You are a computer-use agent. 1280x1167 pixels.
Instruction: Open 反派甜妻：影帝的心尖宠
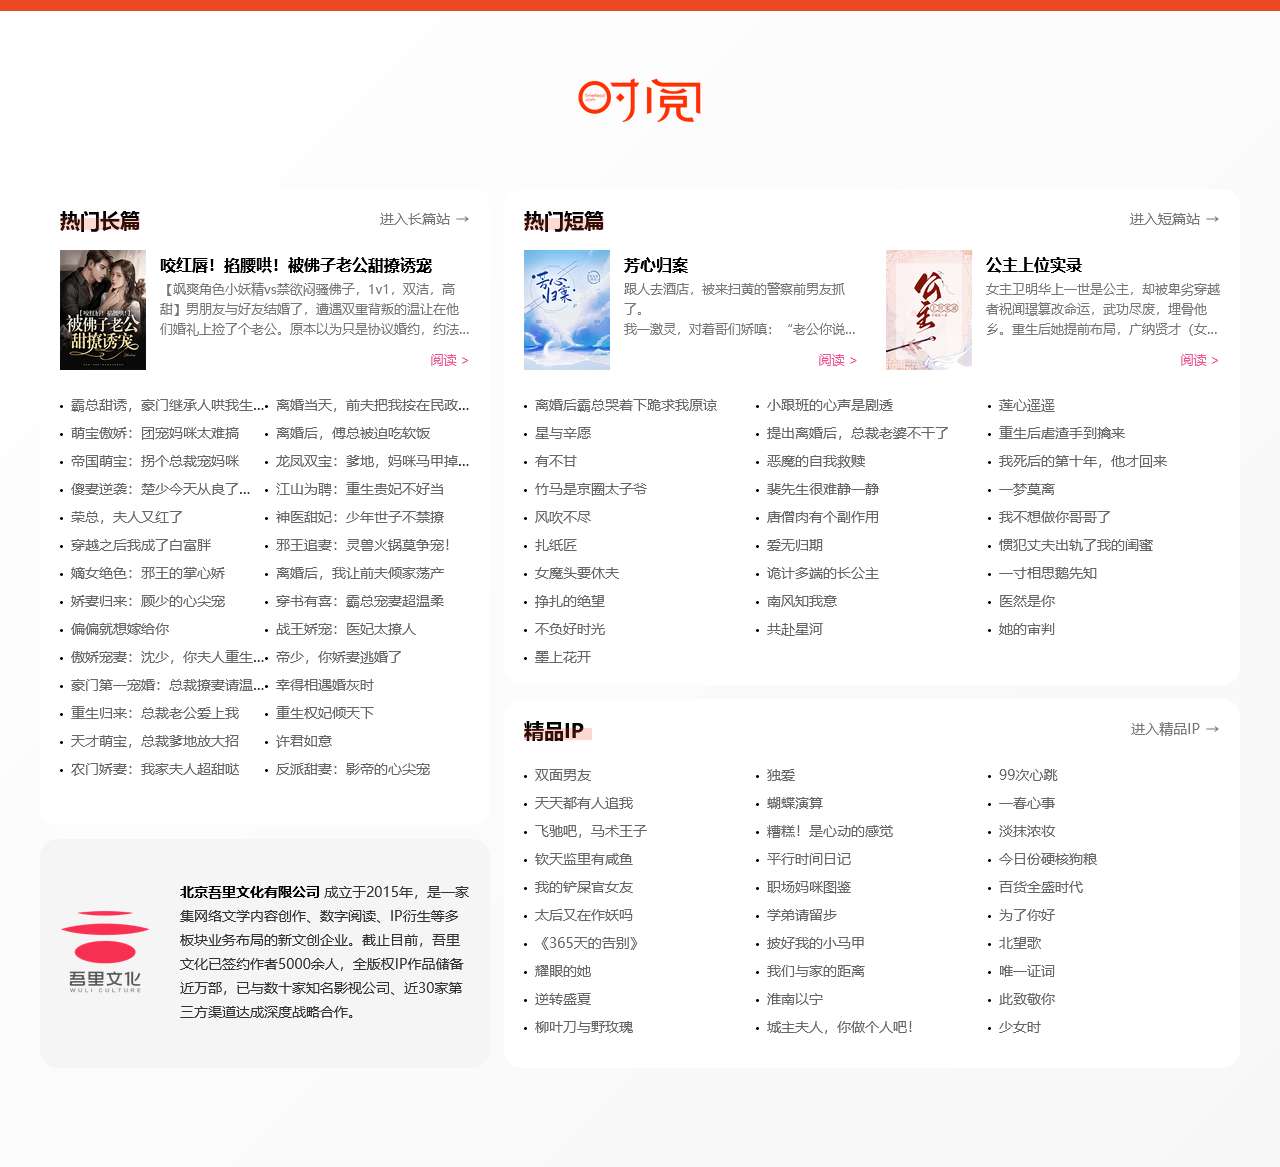353,769
